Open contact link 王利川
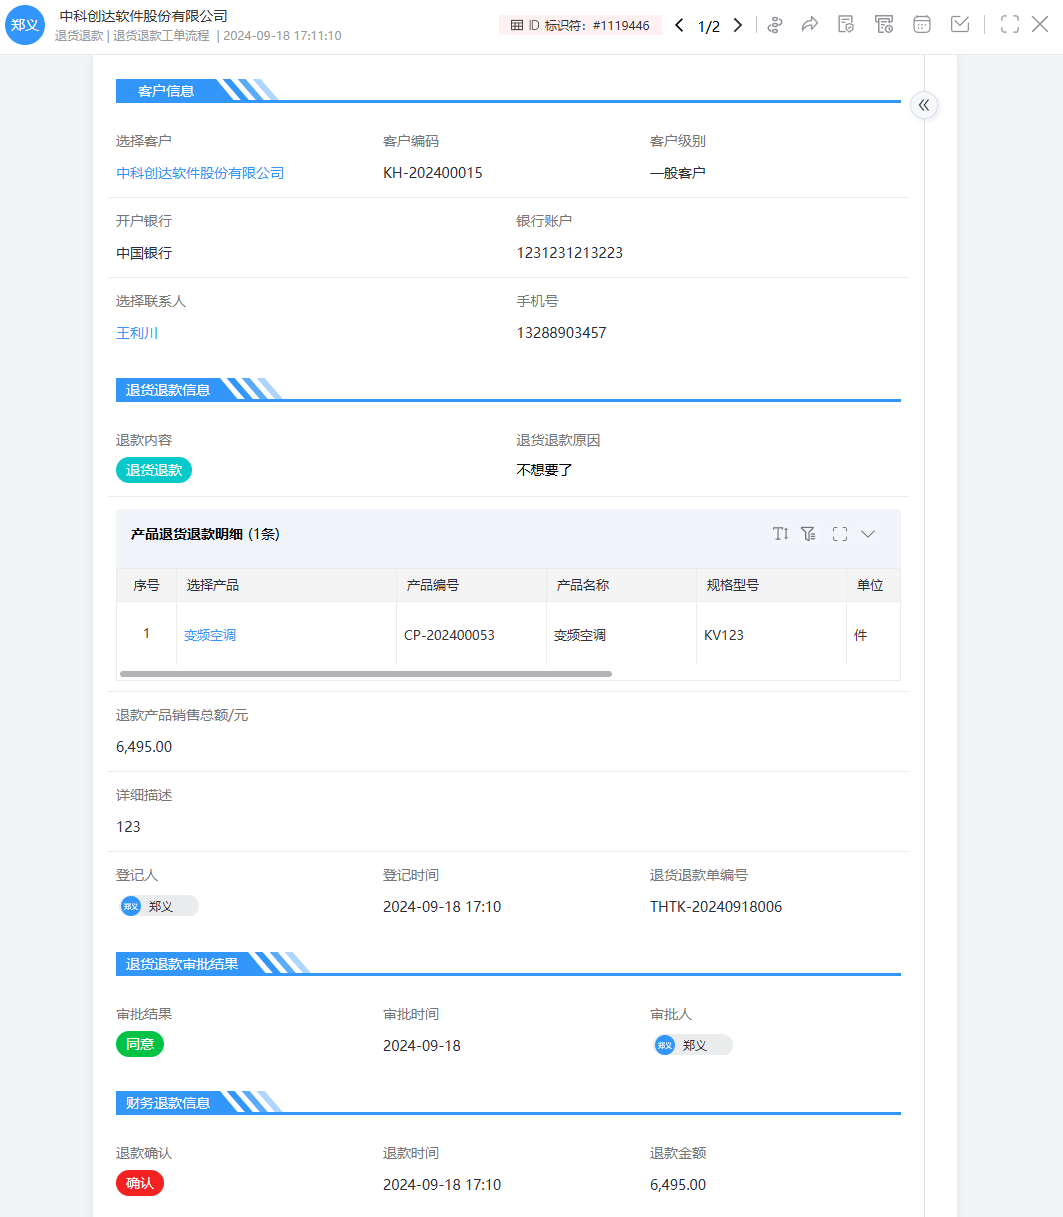The height and width of the screenshot is (1217, 1063). coord(137,333)
